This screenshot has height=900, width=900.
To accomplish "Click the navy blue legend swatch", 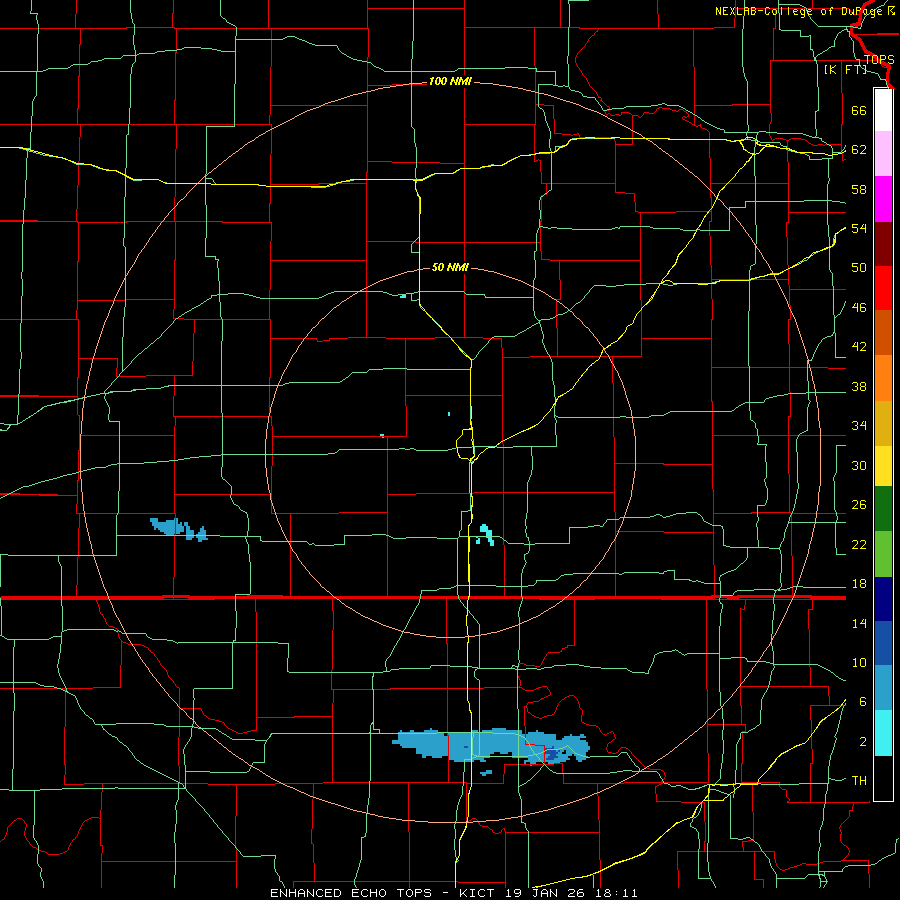I will tap(883, 599).
